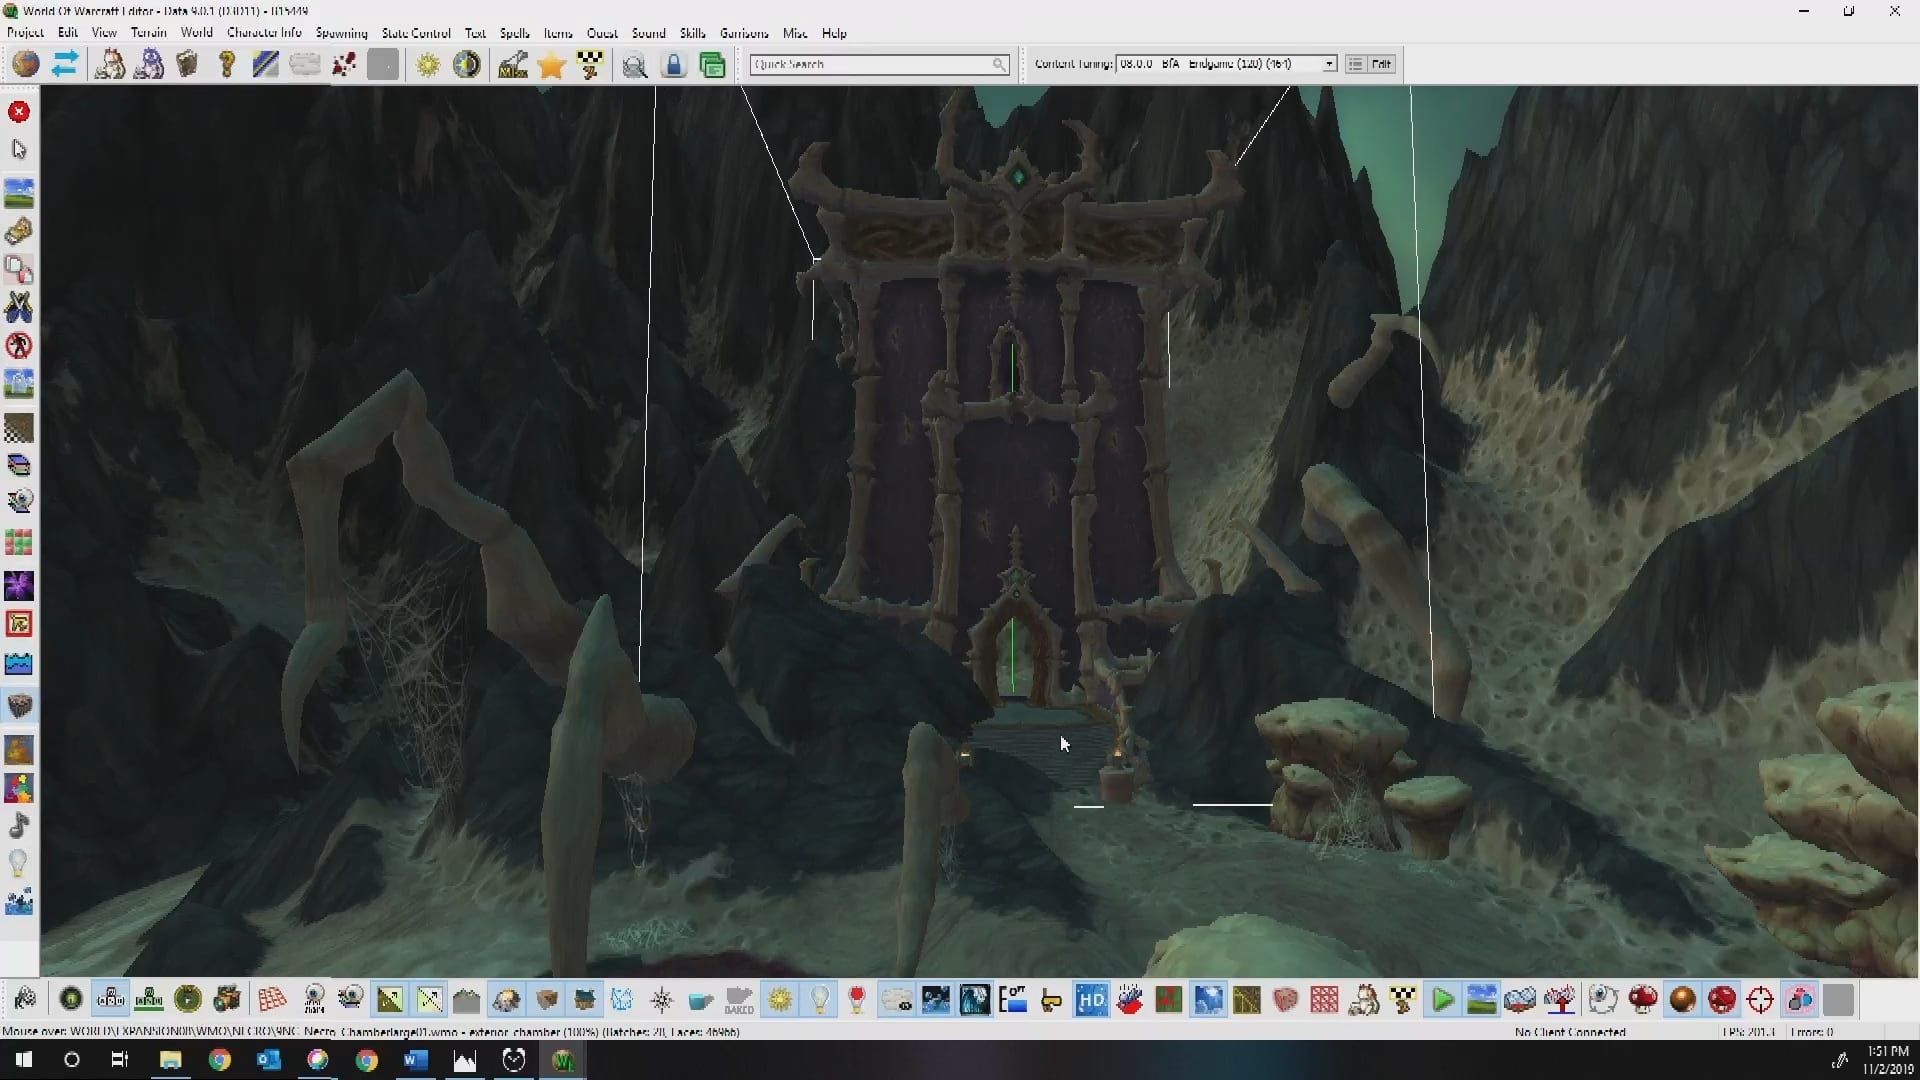Click the globe world icon in top toolbar
The image size is (1920, 1080).
click(x=26, y=65)
